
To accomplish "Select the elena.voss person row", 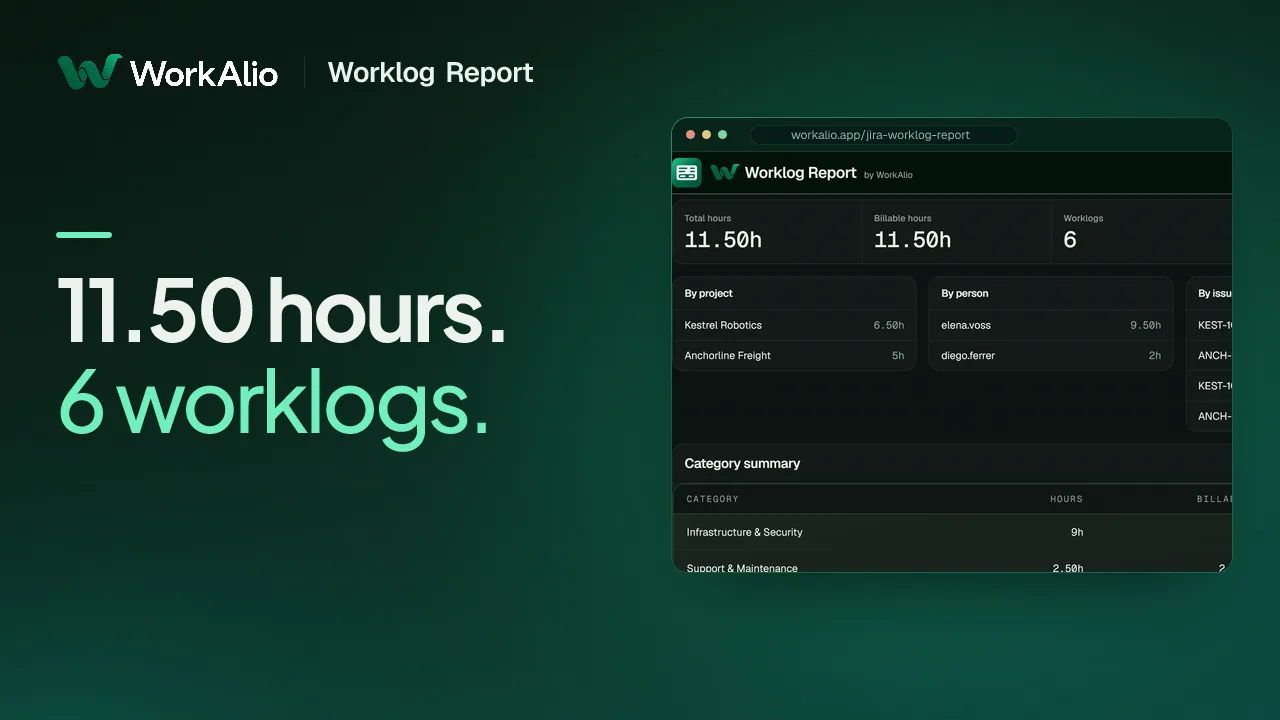I will point(1051,325).
